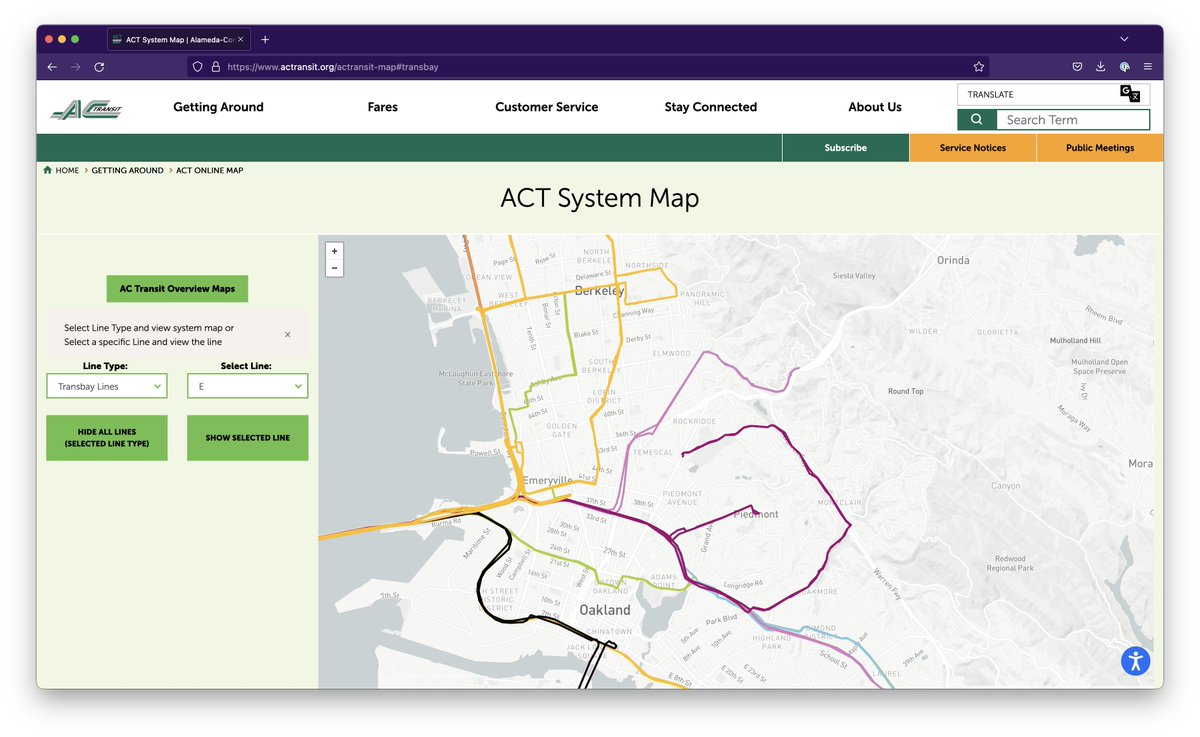Open Public Meetings
1200x737 pixels.
point(1100,148)
